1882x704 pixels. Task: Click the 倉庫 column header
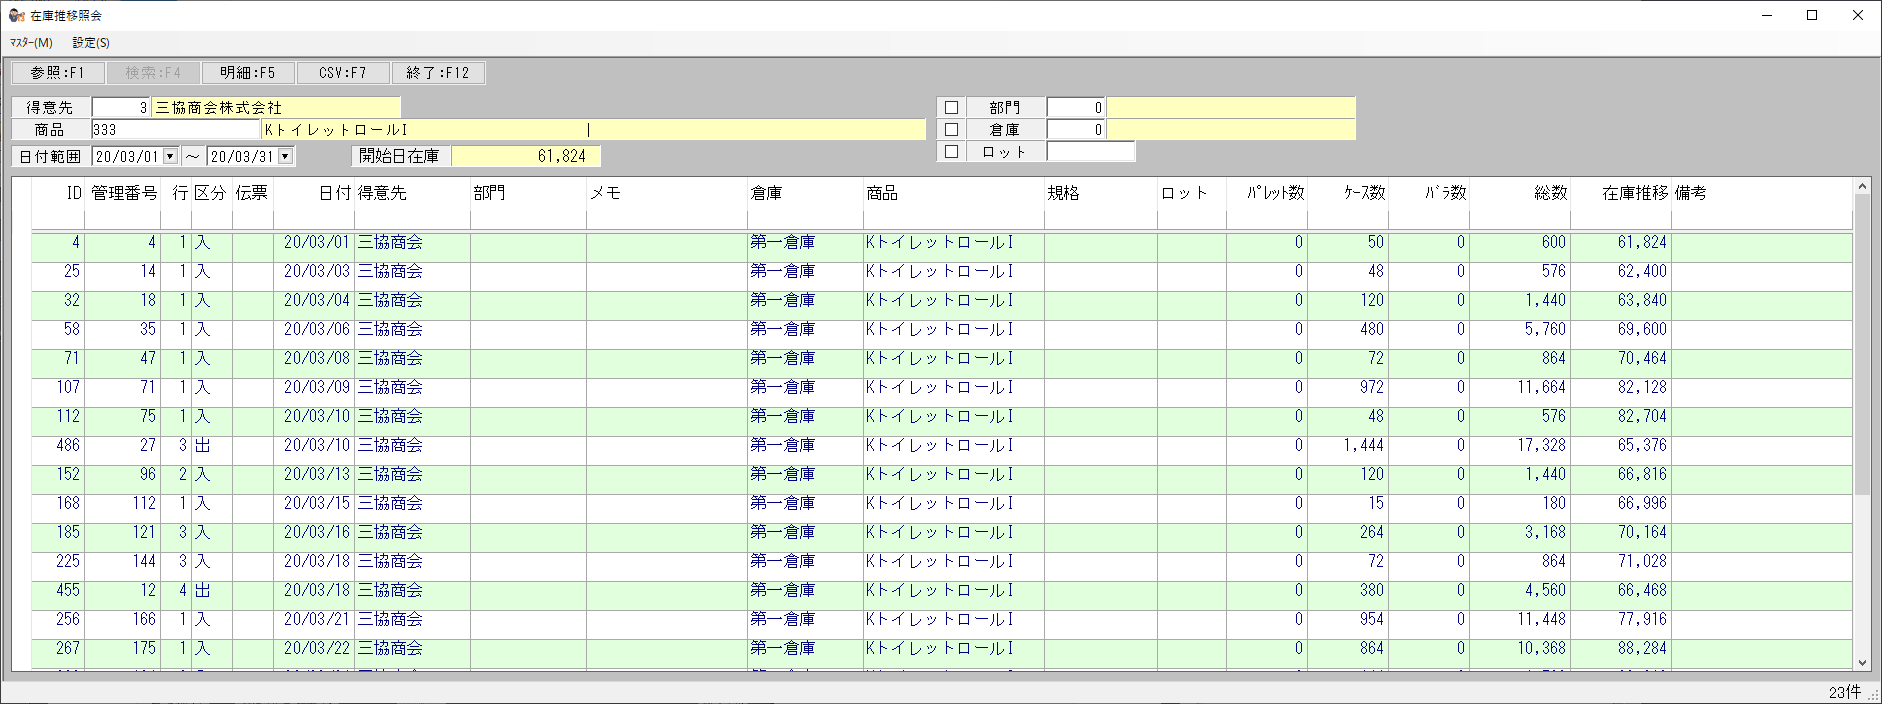[805, 193]
